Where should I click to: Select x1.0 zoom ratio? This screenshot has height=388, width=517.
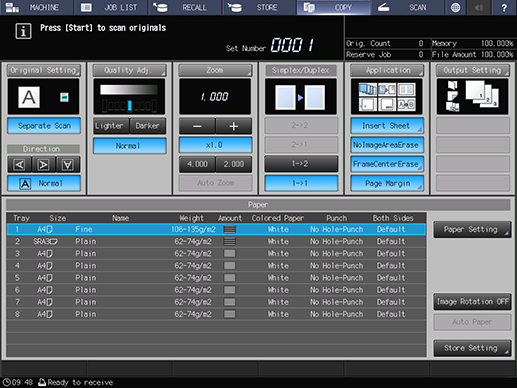point(215,145)
